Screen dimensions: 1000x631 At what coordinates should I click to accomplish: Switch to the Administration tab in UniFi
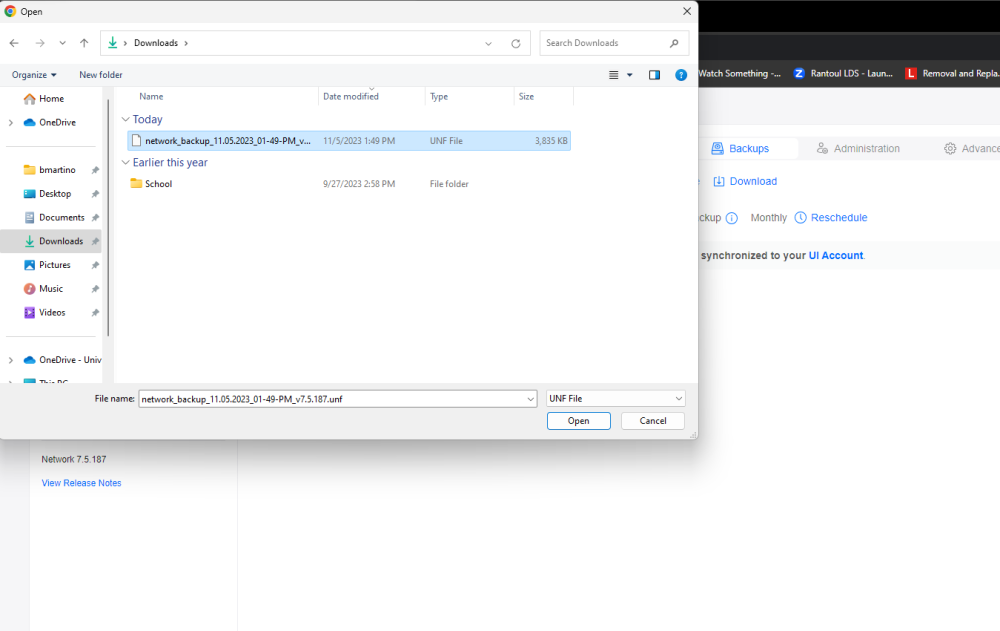[858, 149]
